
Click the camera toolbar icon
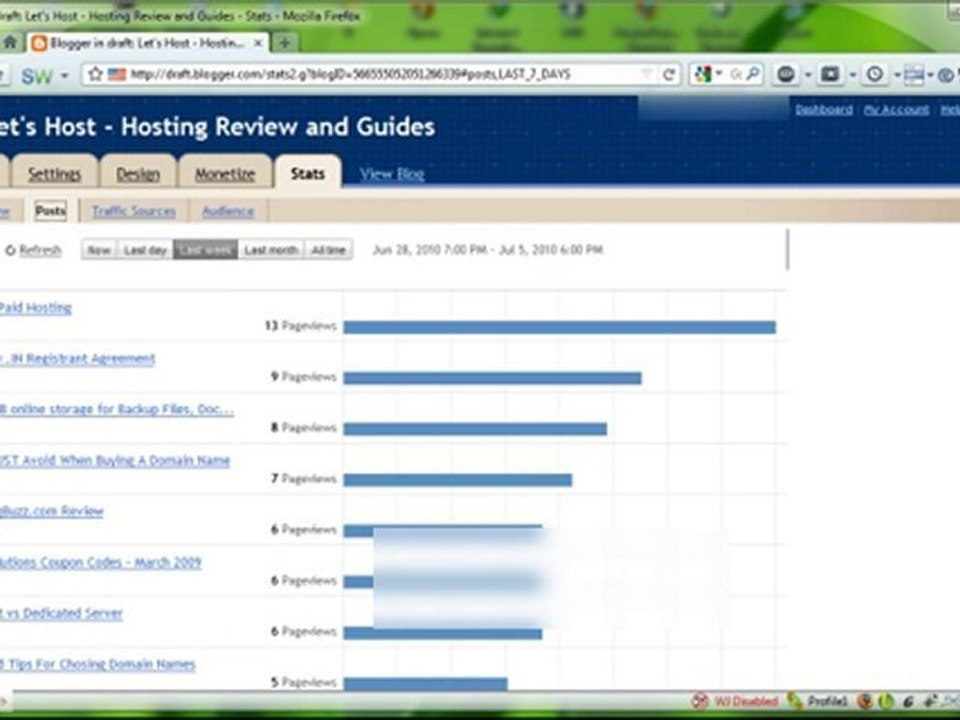[x=830, y=75]
